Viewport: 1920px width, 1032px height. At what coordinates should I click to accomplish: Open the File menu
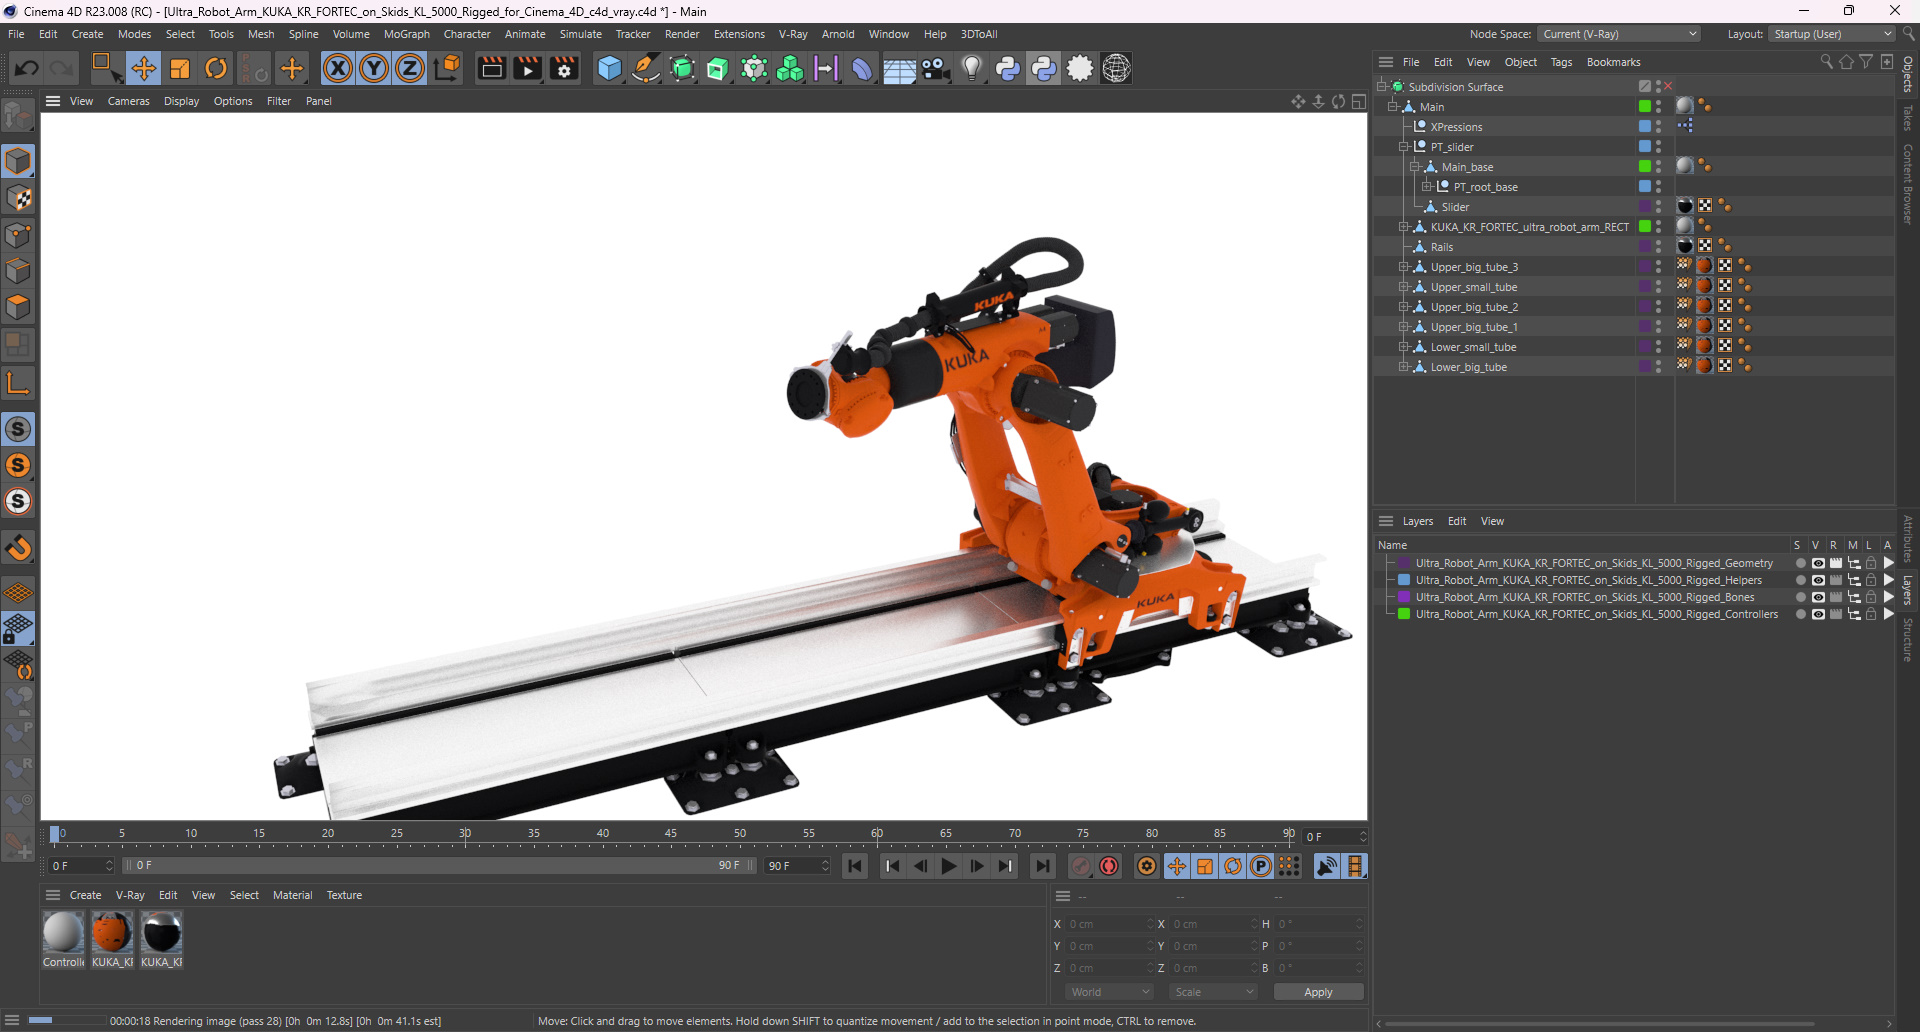point(16,34)
